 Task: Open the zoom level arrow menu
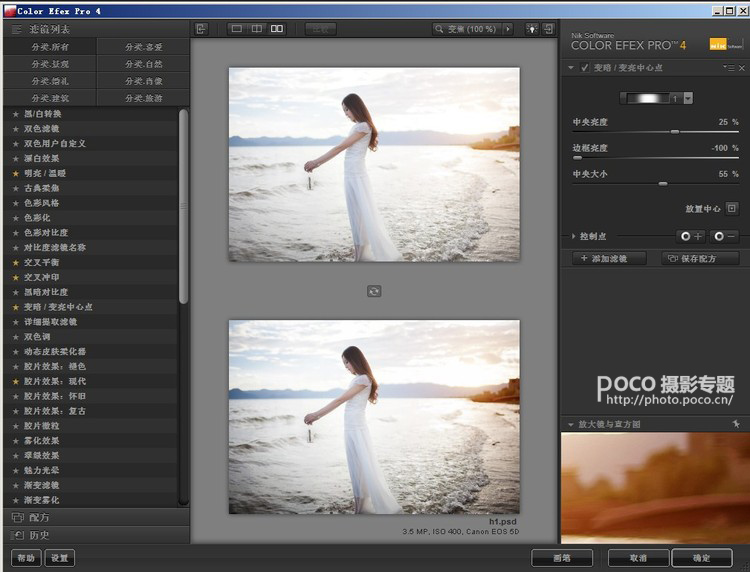(x=508, y=29)
